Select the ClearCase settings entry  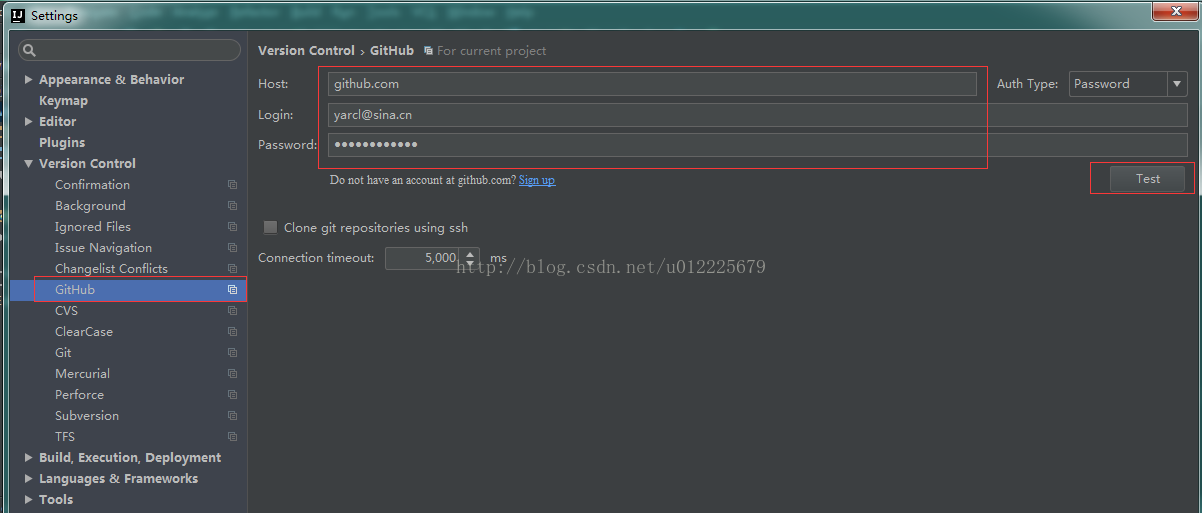click(84, 332)
